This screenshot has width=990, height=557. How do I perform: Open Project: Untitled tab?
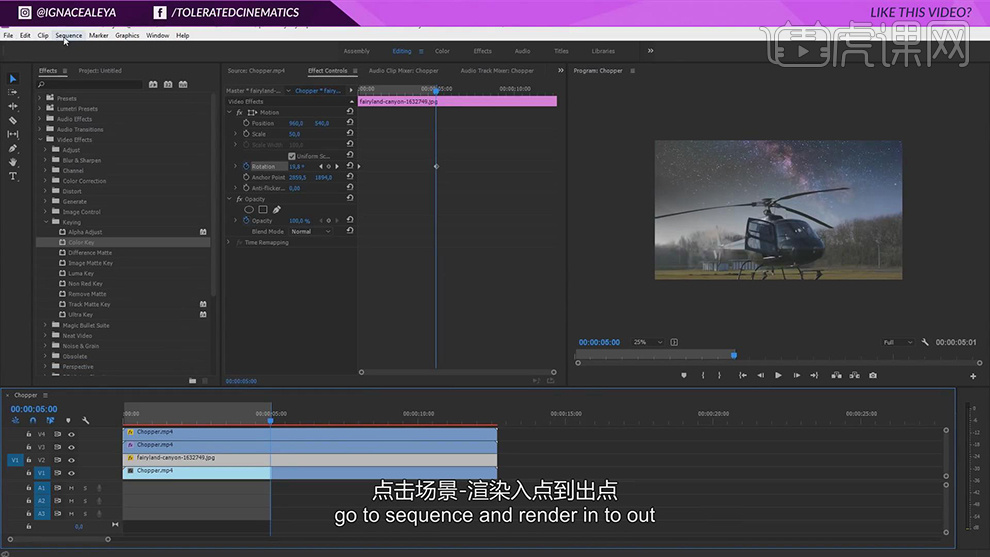(100, 71)
